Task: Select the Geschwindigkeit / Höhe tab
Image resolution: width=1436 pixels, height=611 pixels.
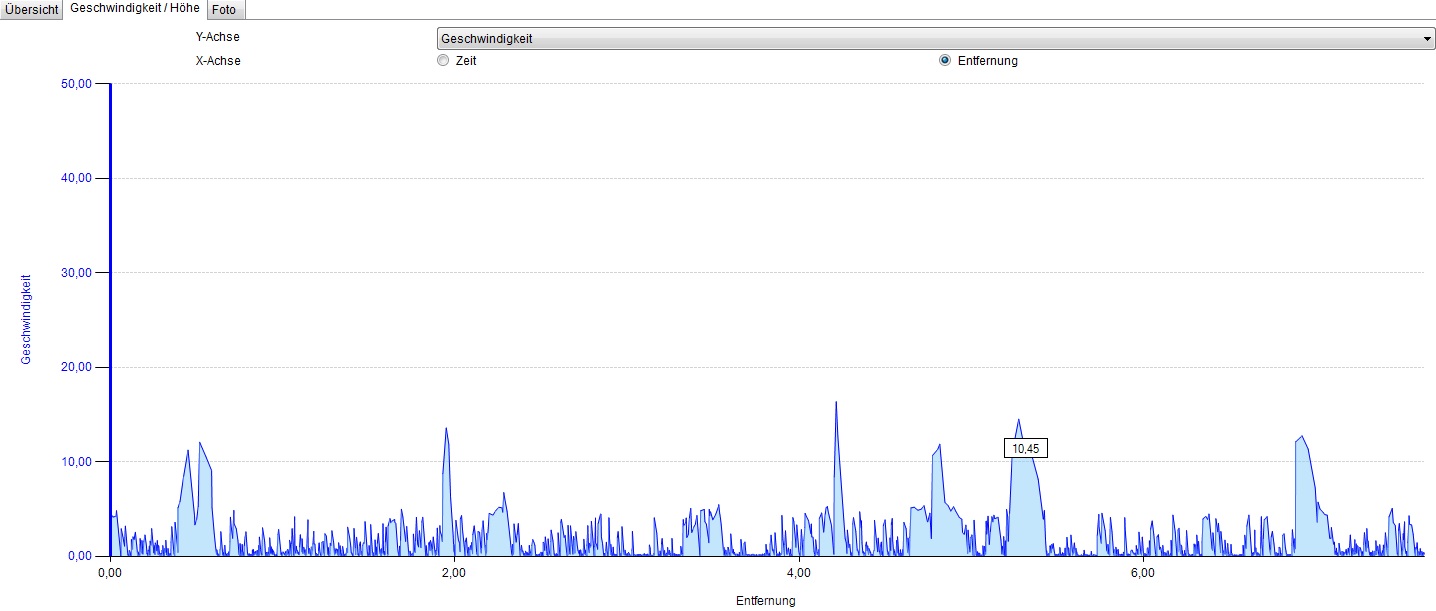Action: click(x=135, y=8)
